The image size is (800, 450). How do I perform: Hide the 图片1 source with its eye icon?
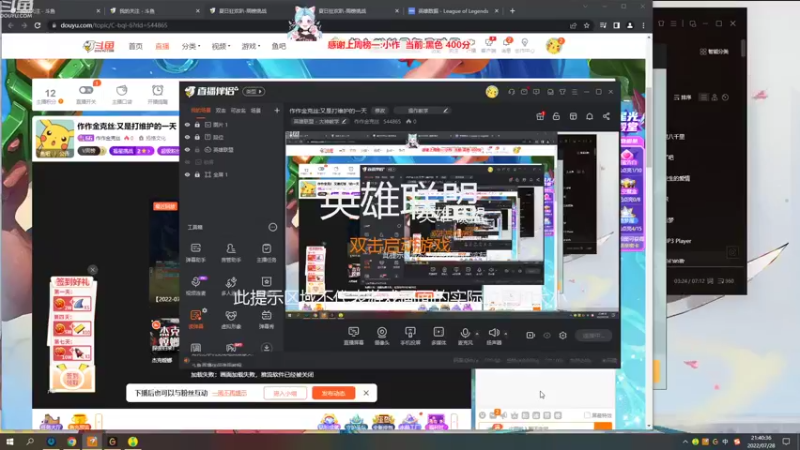click(187, 124)
